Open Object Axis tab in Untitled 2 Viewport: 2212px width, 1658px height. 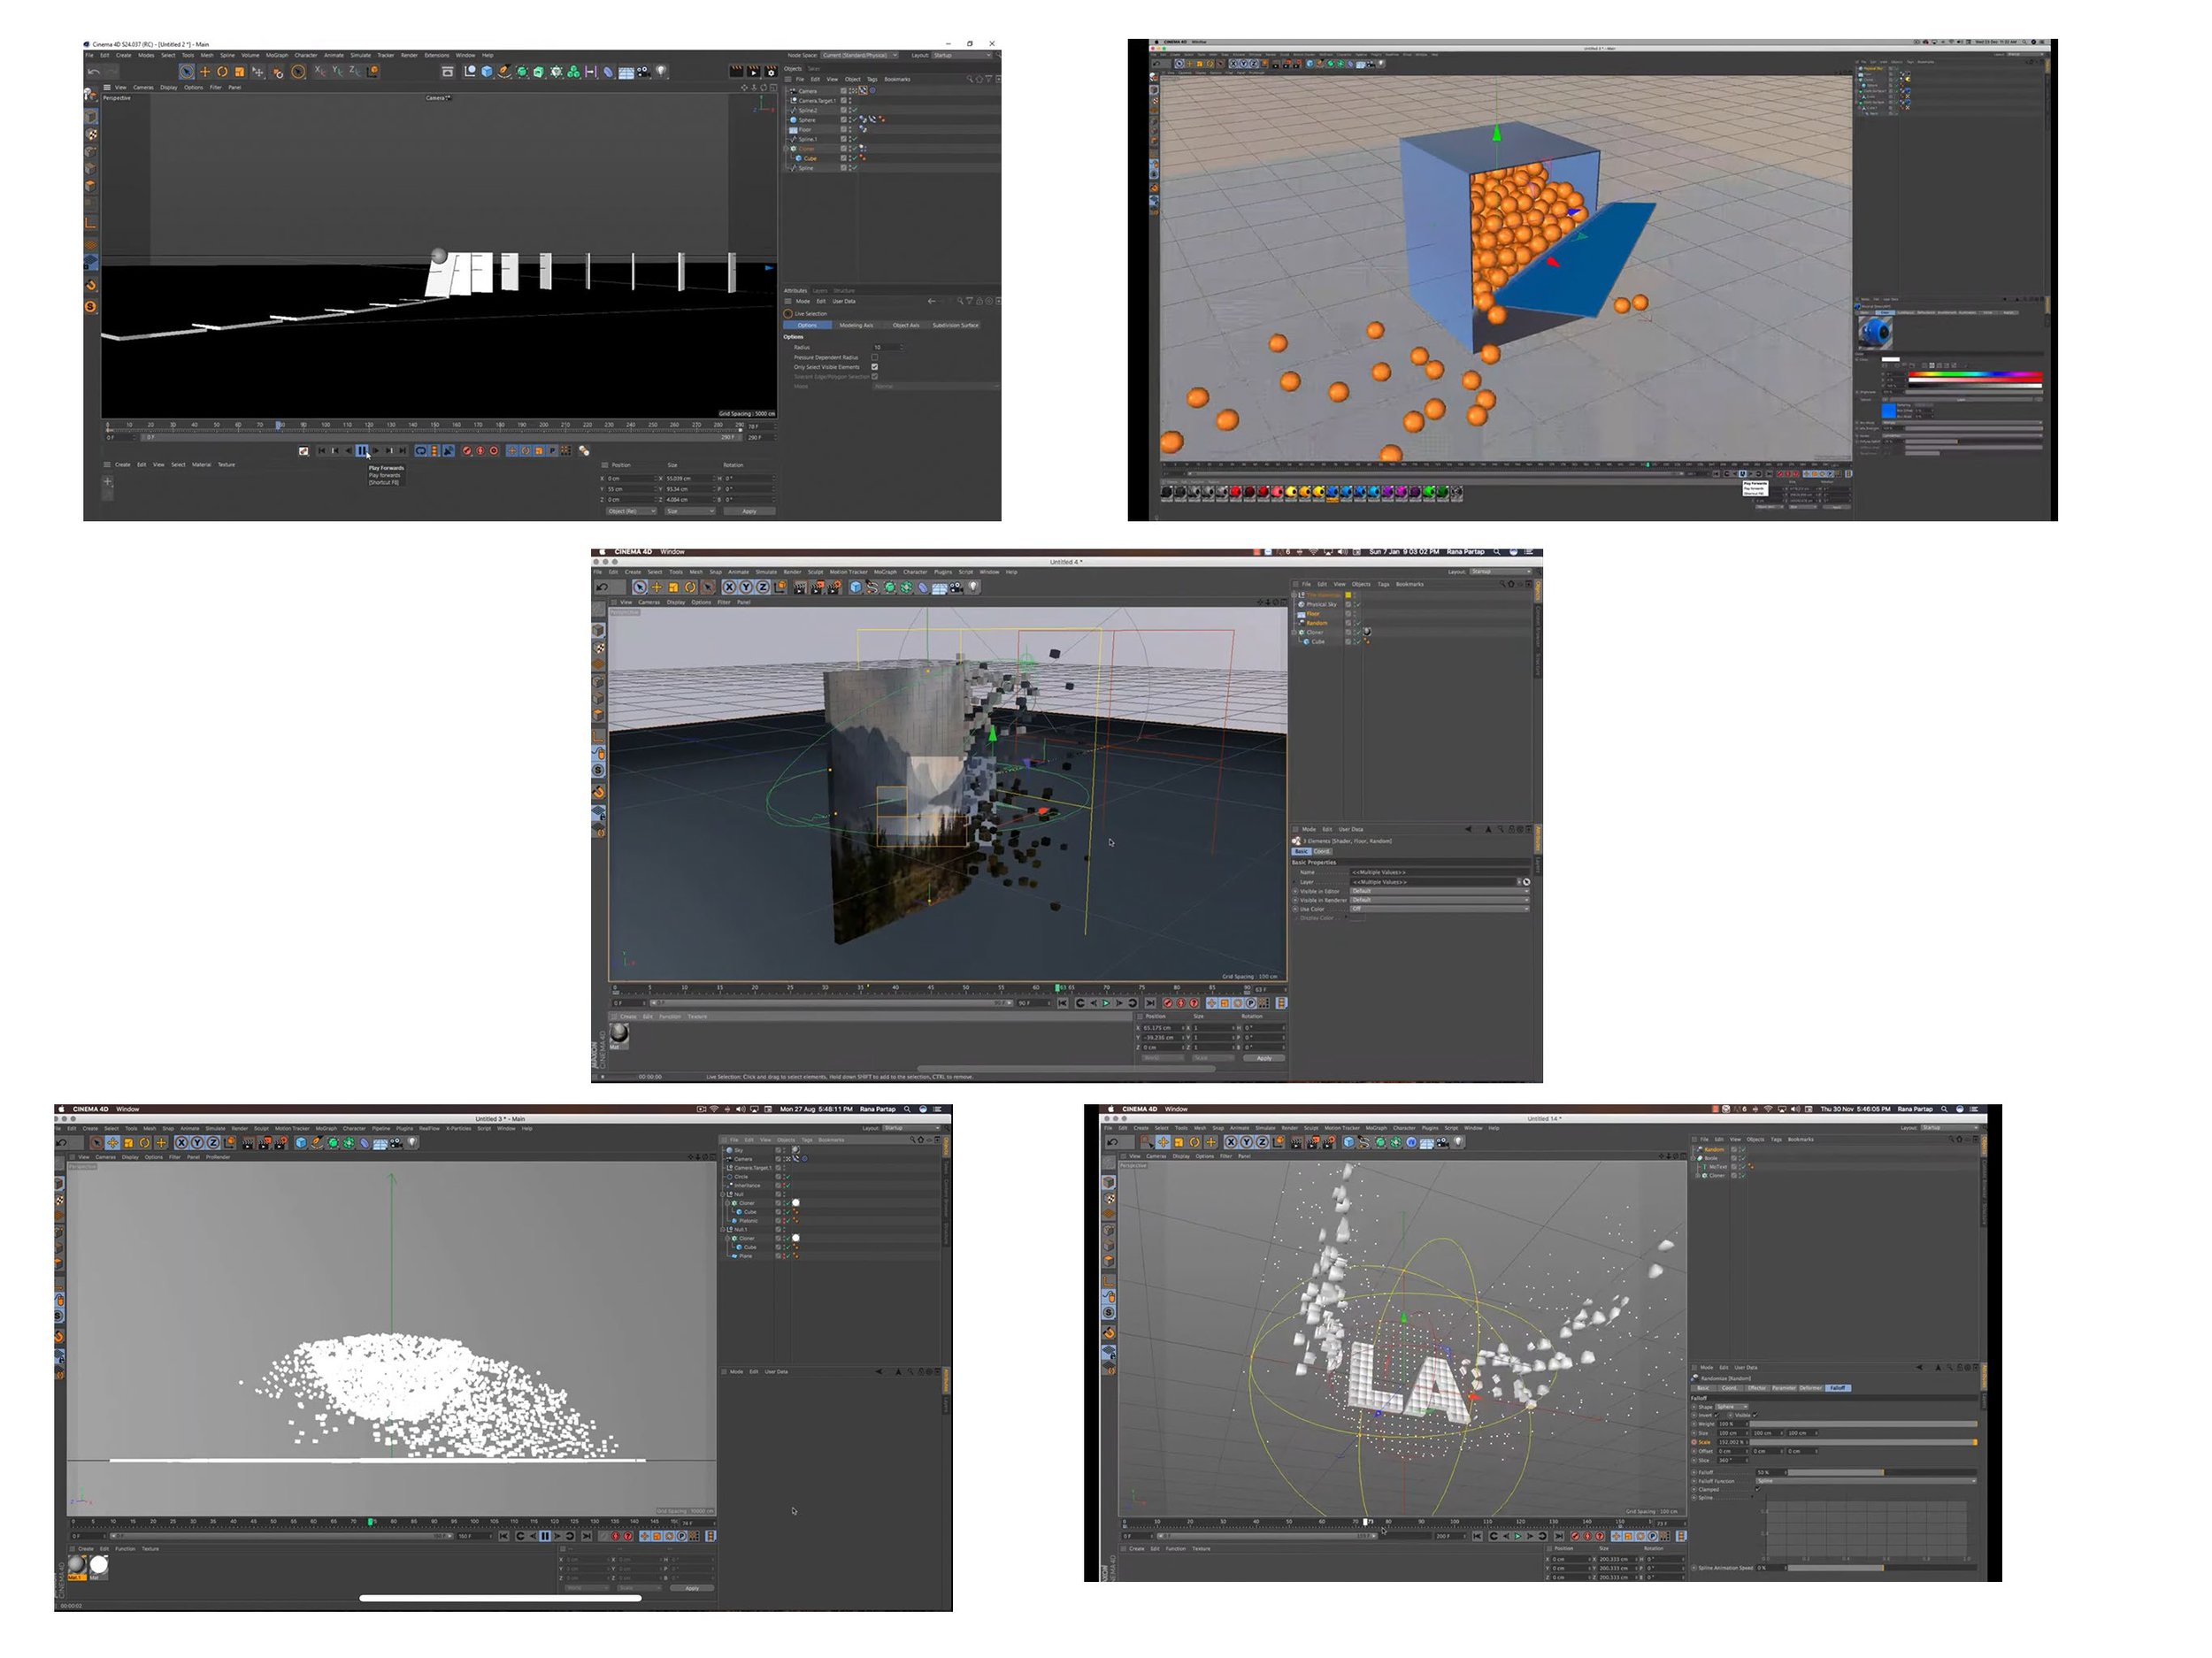click(x=906, y=325)
